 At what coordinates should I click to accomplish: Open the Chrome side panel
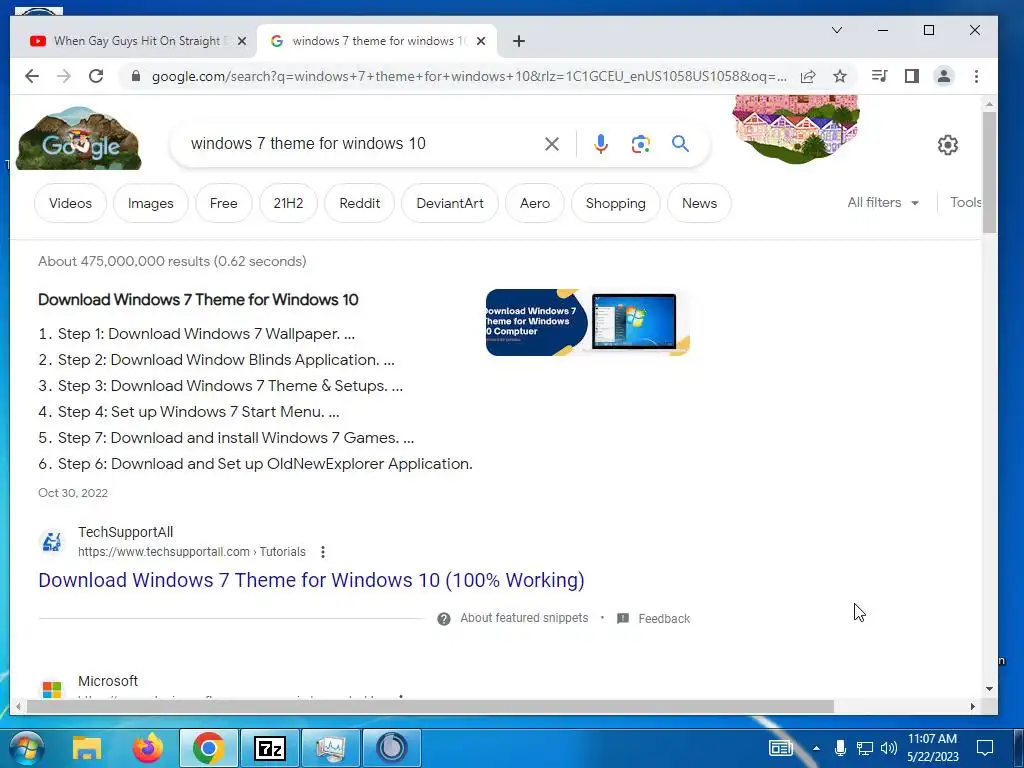[912, 76]
